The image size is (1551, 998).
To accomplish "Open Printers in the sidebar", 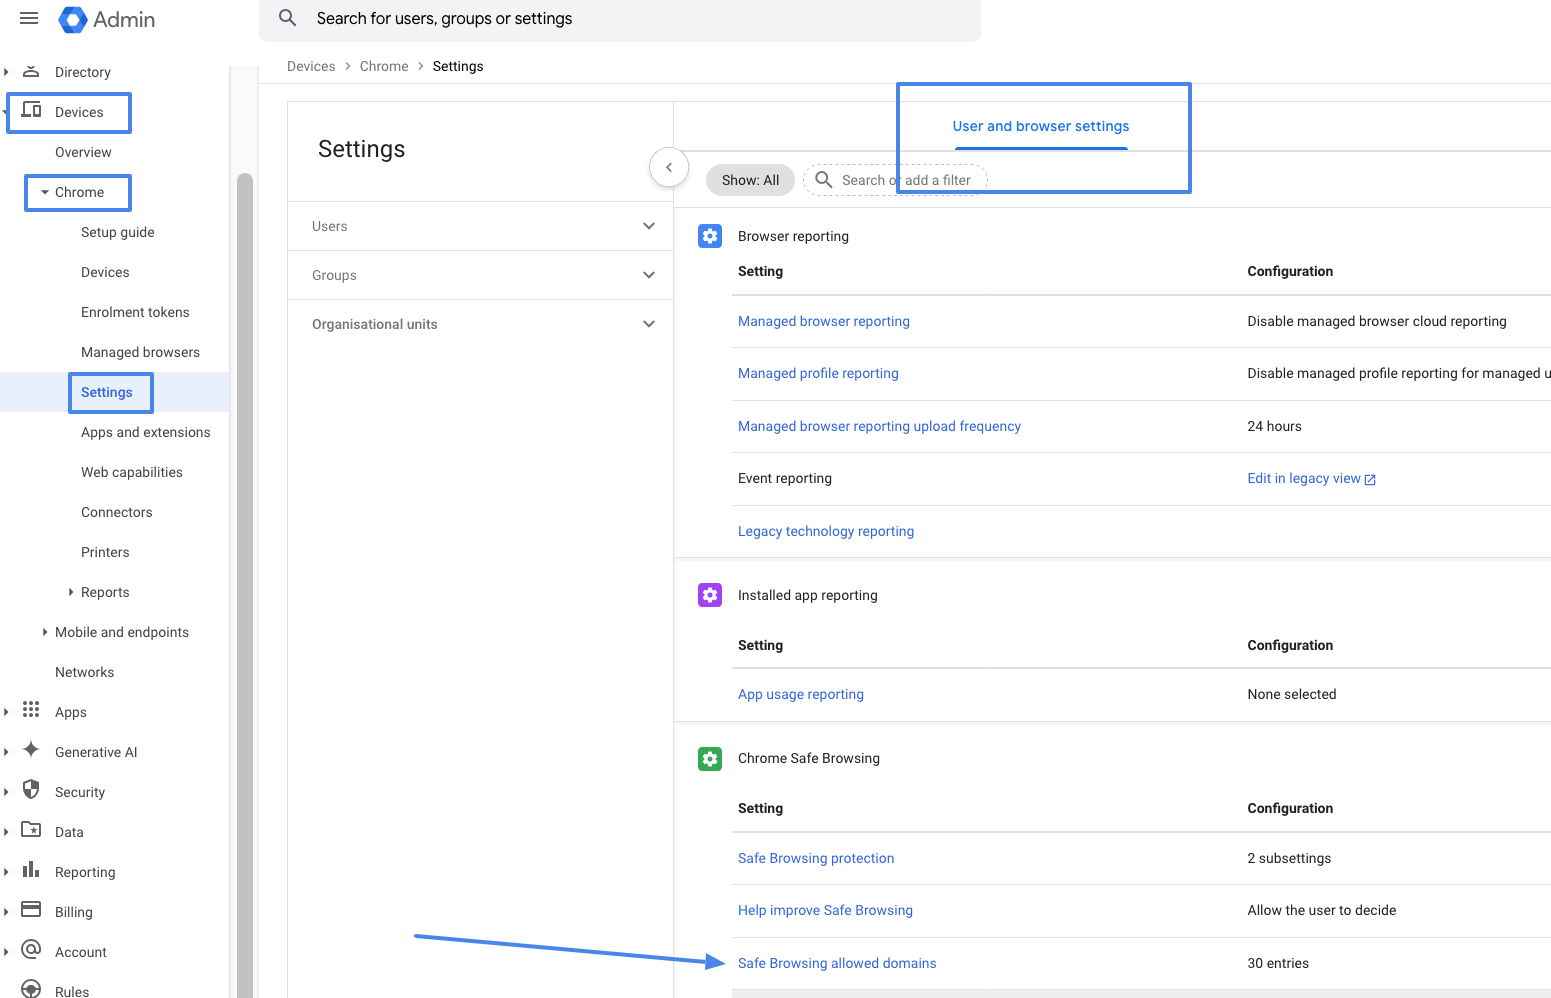I will tap(105, 552).
